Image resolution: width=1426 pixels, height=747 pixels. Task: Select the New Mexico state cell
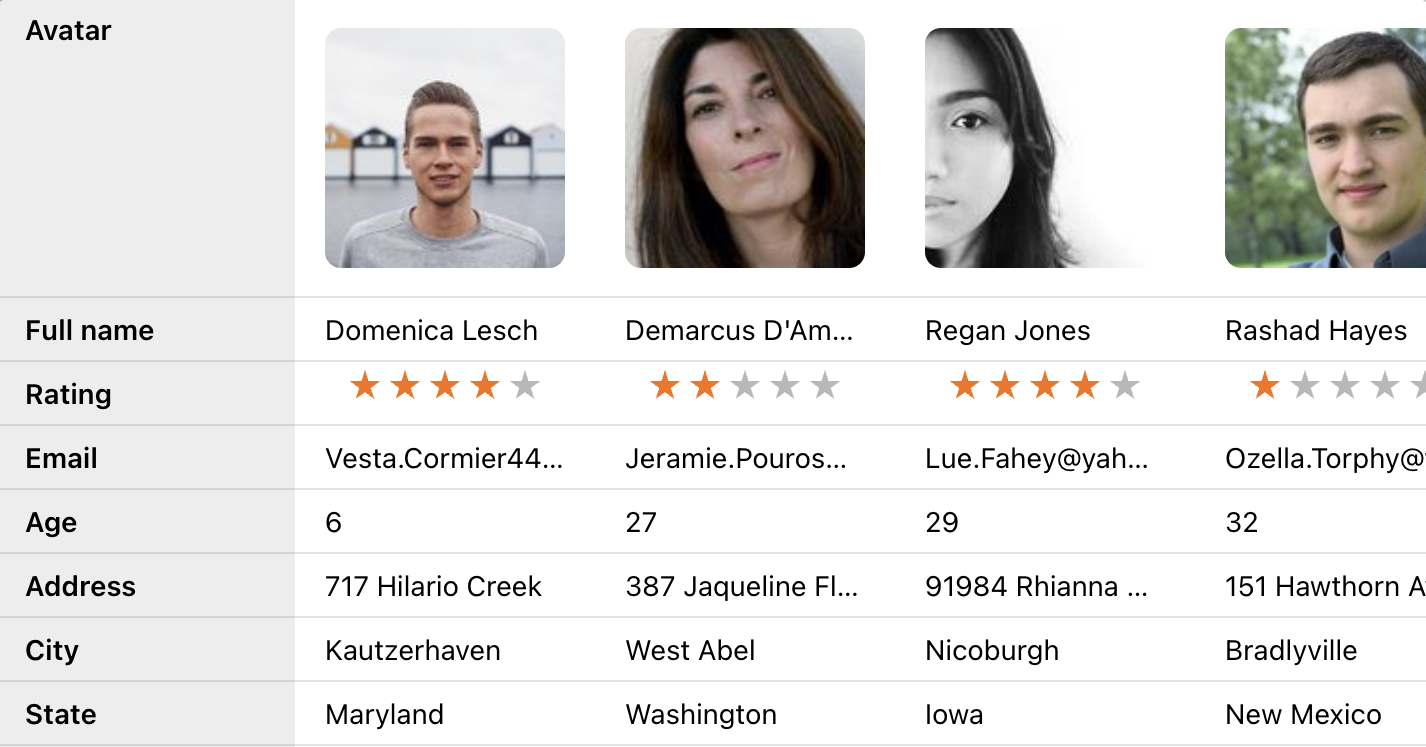pyautogui.click(x=1303, y=715)
